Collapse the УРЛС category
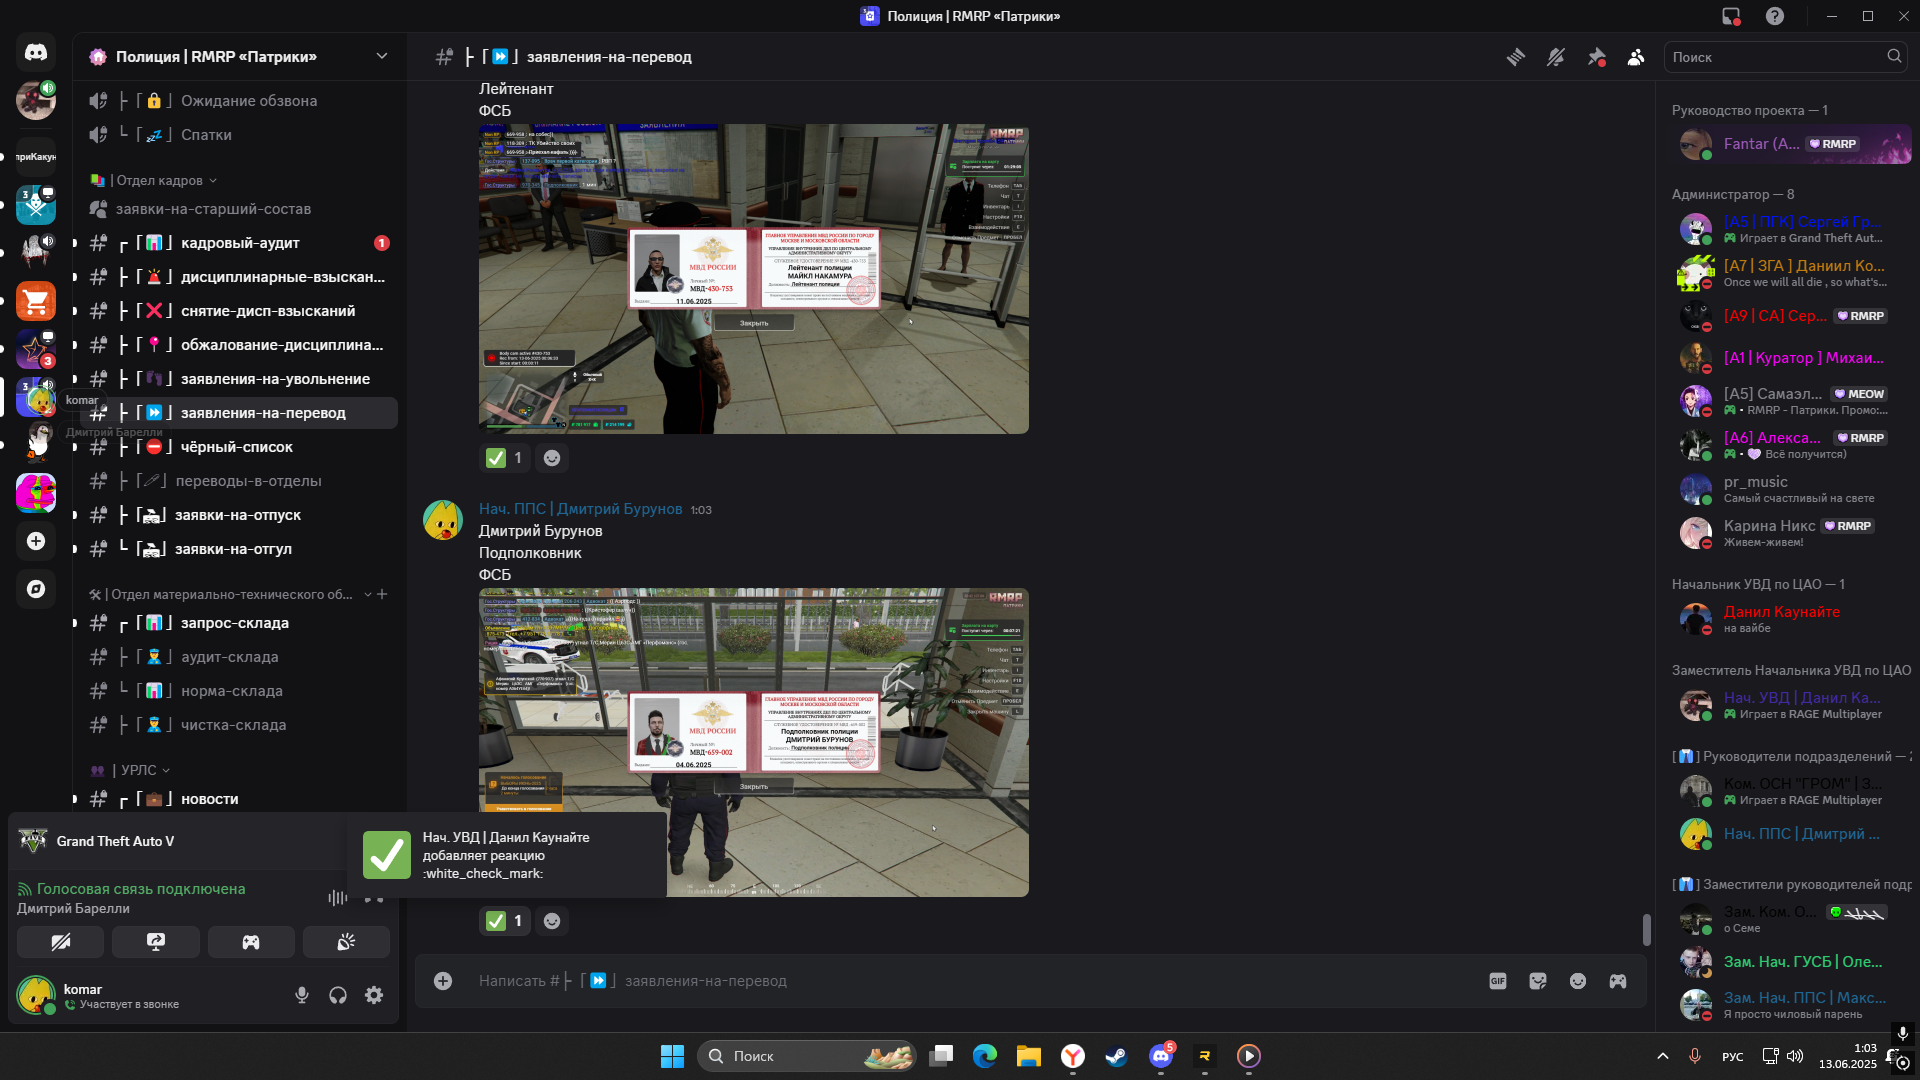Image resolution: width=1920 pixels, height=1080 pixels. click(139, 770)
